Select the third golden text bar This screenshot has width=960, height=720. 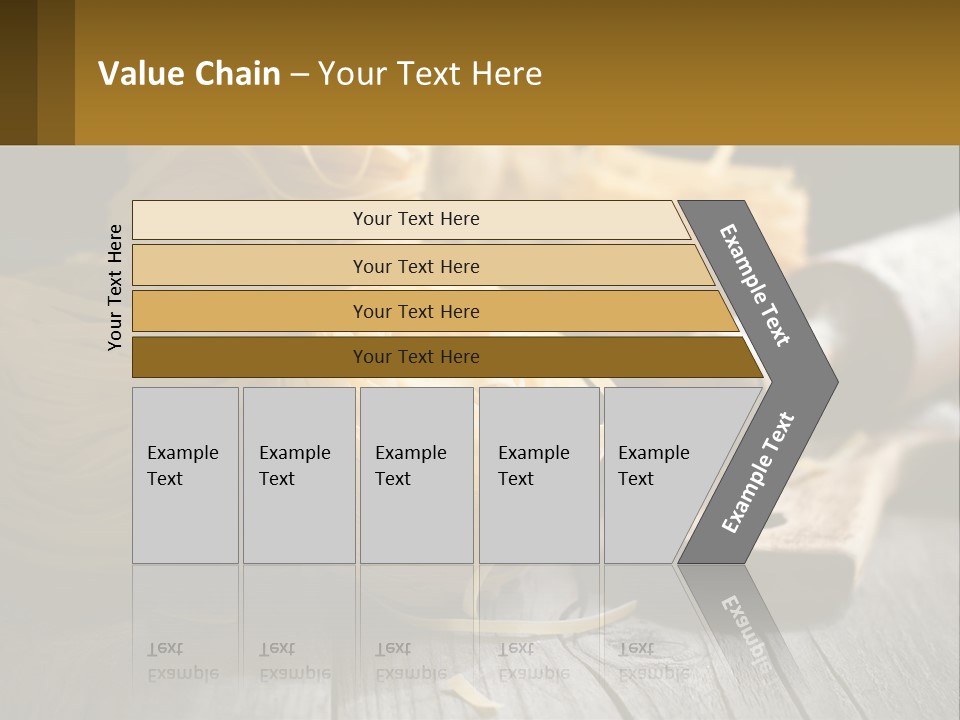coord(415,312)
